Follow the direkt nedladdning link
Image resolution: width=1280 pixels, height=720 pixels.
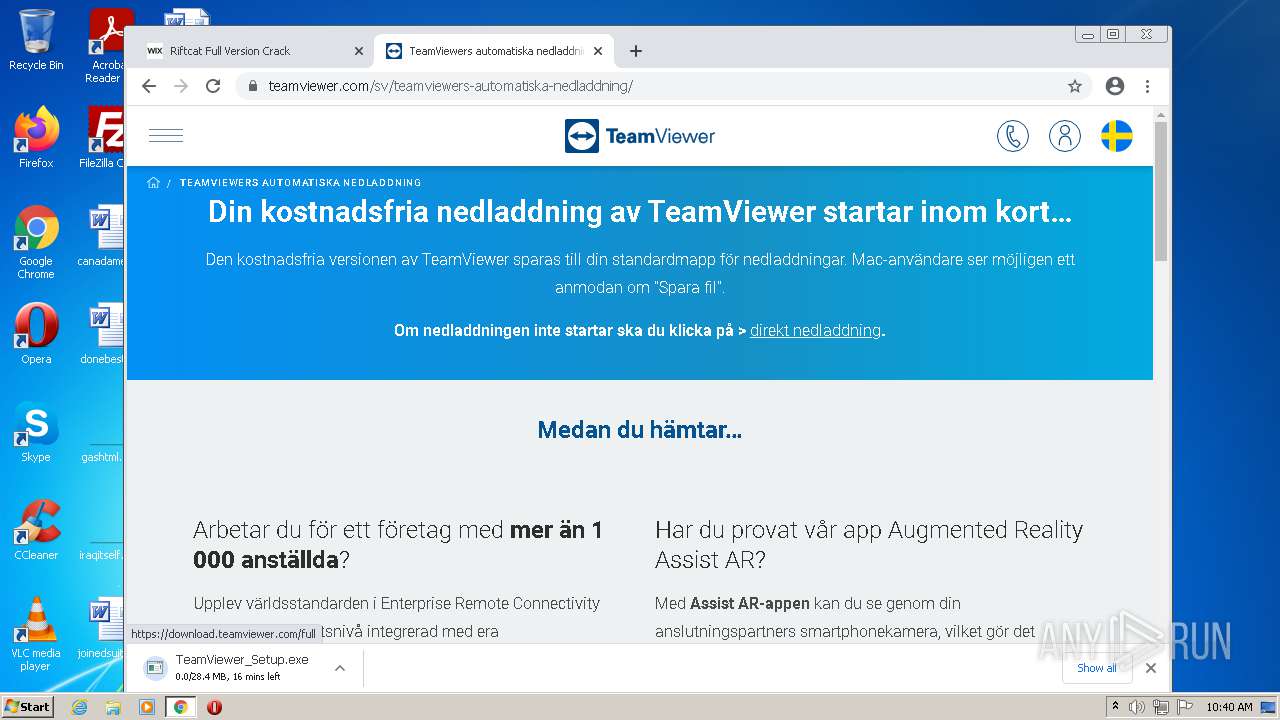pyautogui.click(x=815, y=330)
